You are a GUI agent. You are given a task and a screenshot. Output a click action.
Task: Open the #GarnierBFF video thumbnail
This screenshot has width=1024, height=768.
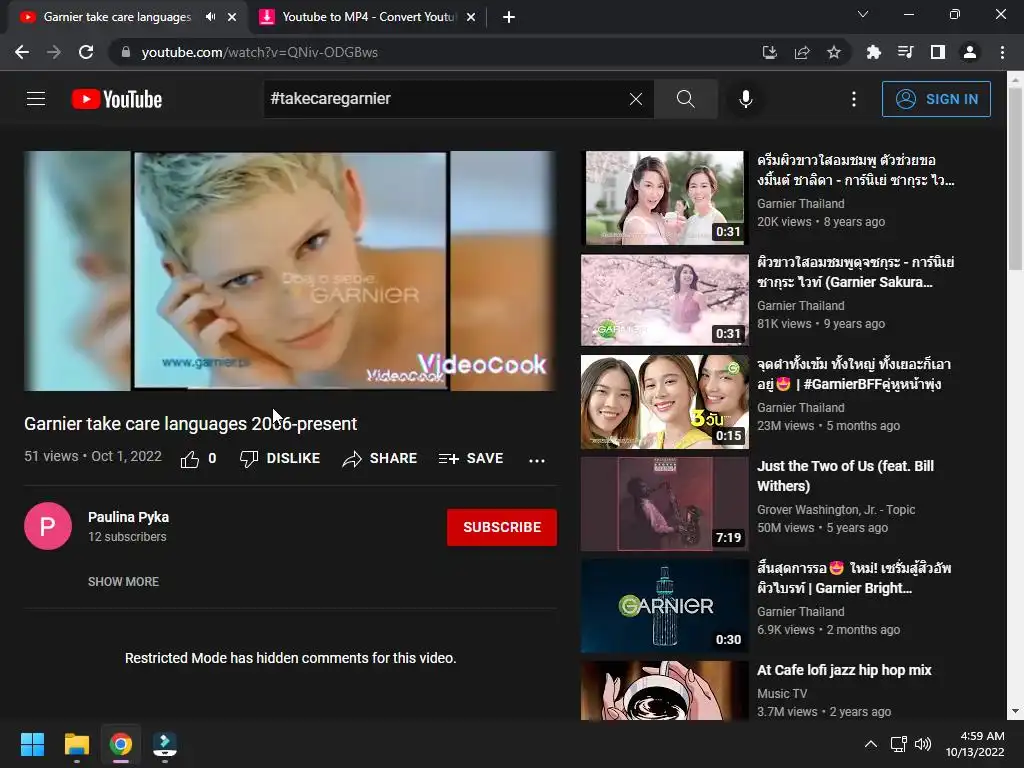click(664, 402)
